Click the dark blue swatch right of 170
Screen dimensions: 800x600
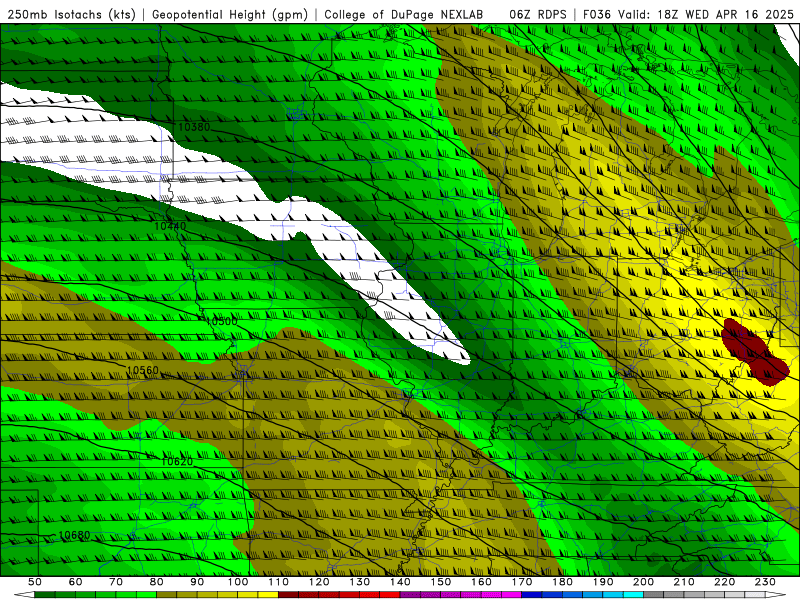532,595
